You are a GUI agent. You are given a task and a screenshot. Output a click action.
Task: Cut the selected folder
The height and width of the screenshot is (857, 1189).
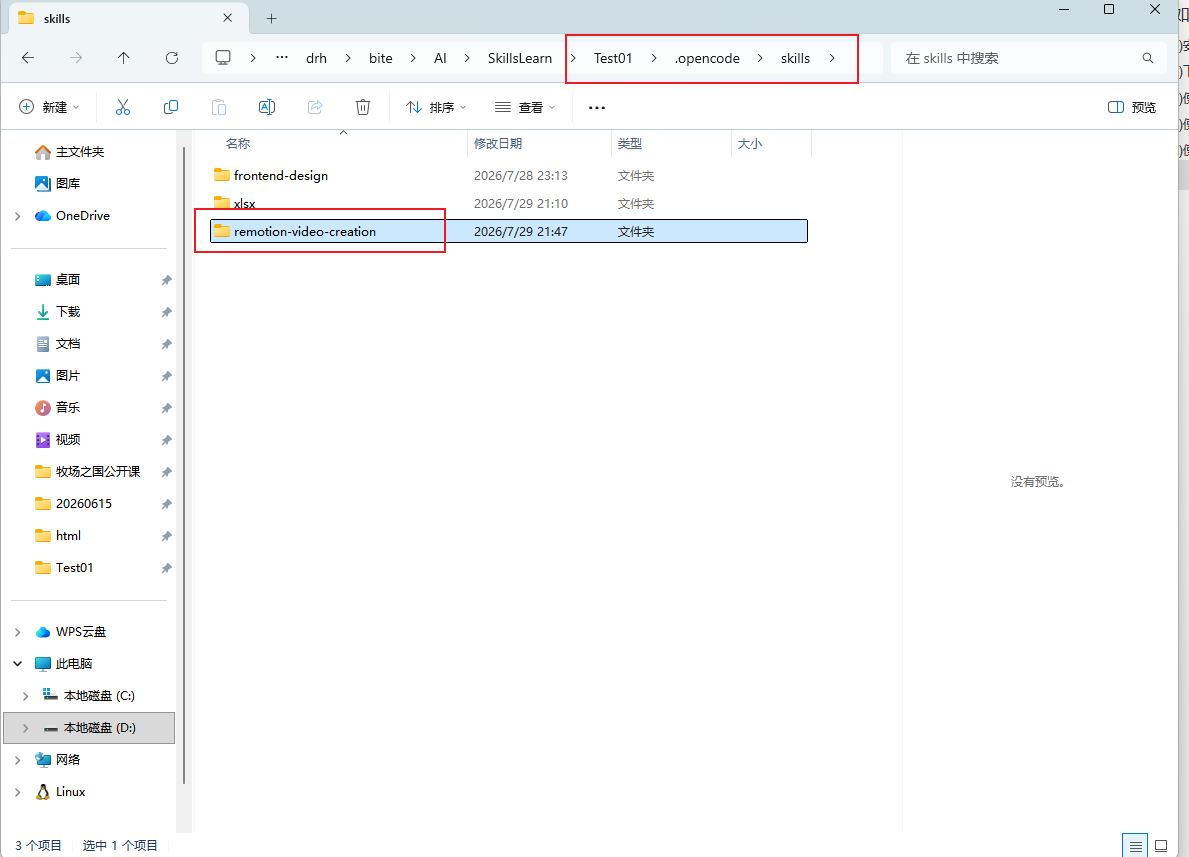(x=123, y=107)
